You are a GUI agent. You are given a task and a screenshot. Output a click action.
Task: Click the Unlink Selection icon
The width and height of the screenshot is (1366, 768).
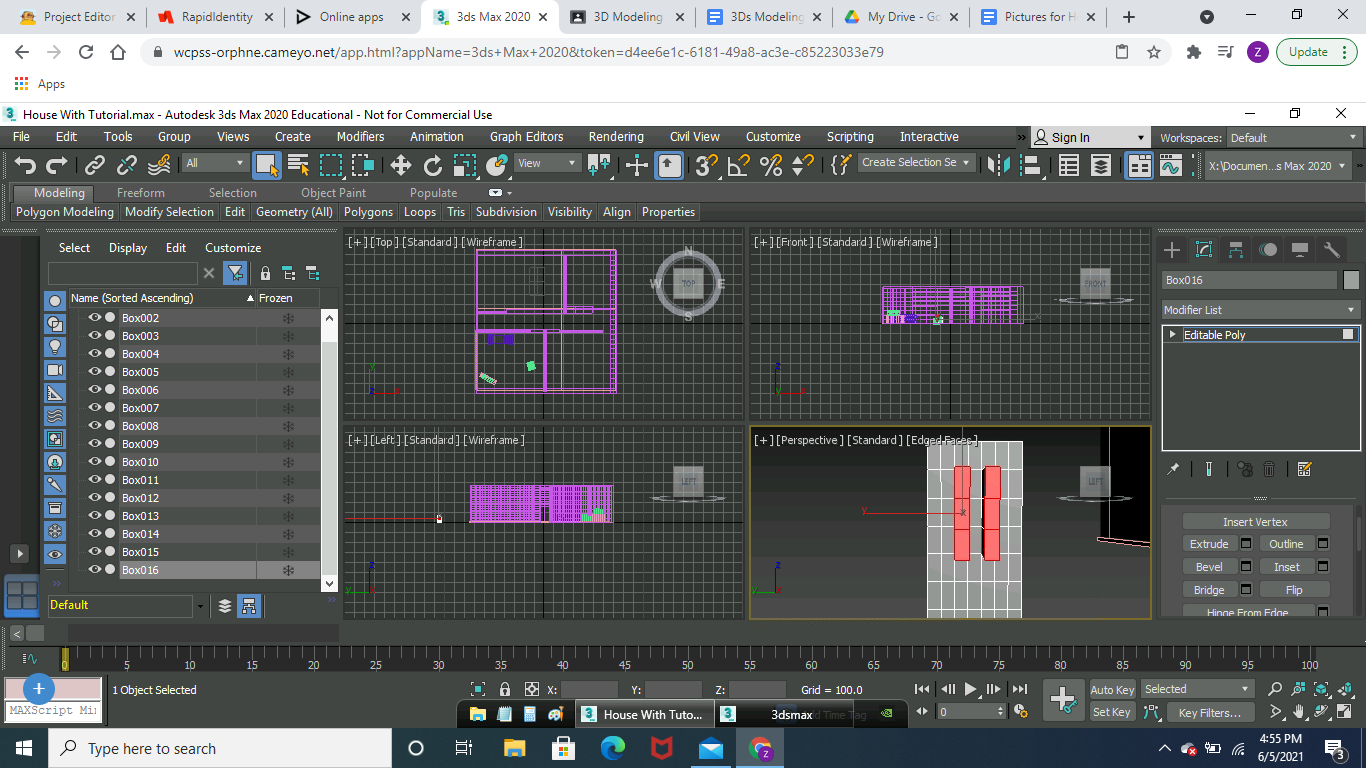pos(127,165)
